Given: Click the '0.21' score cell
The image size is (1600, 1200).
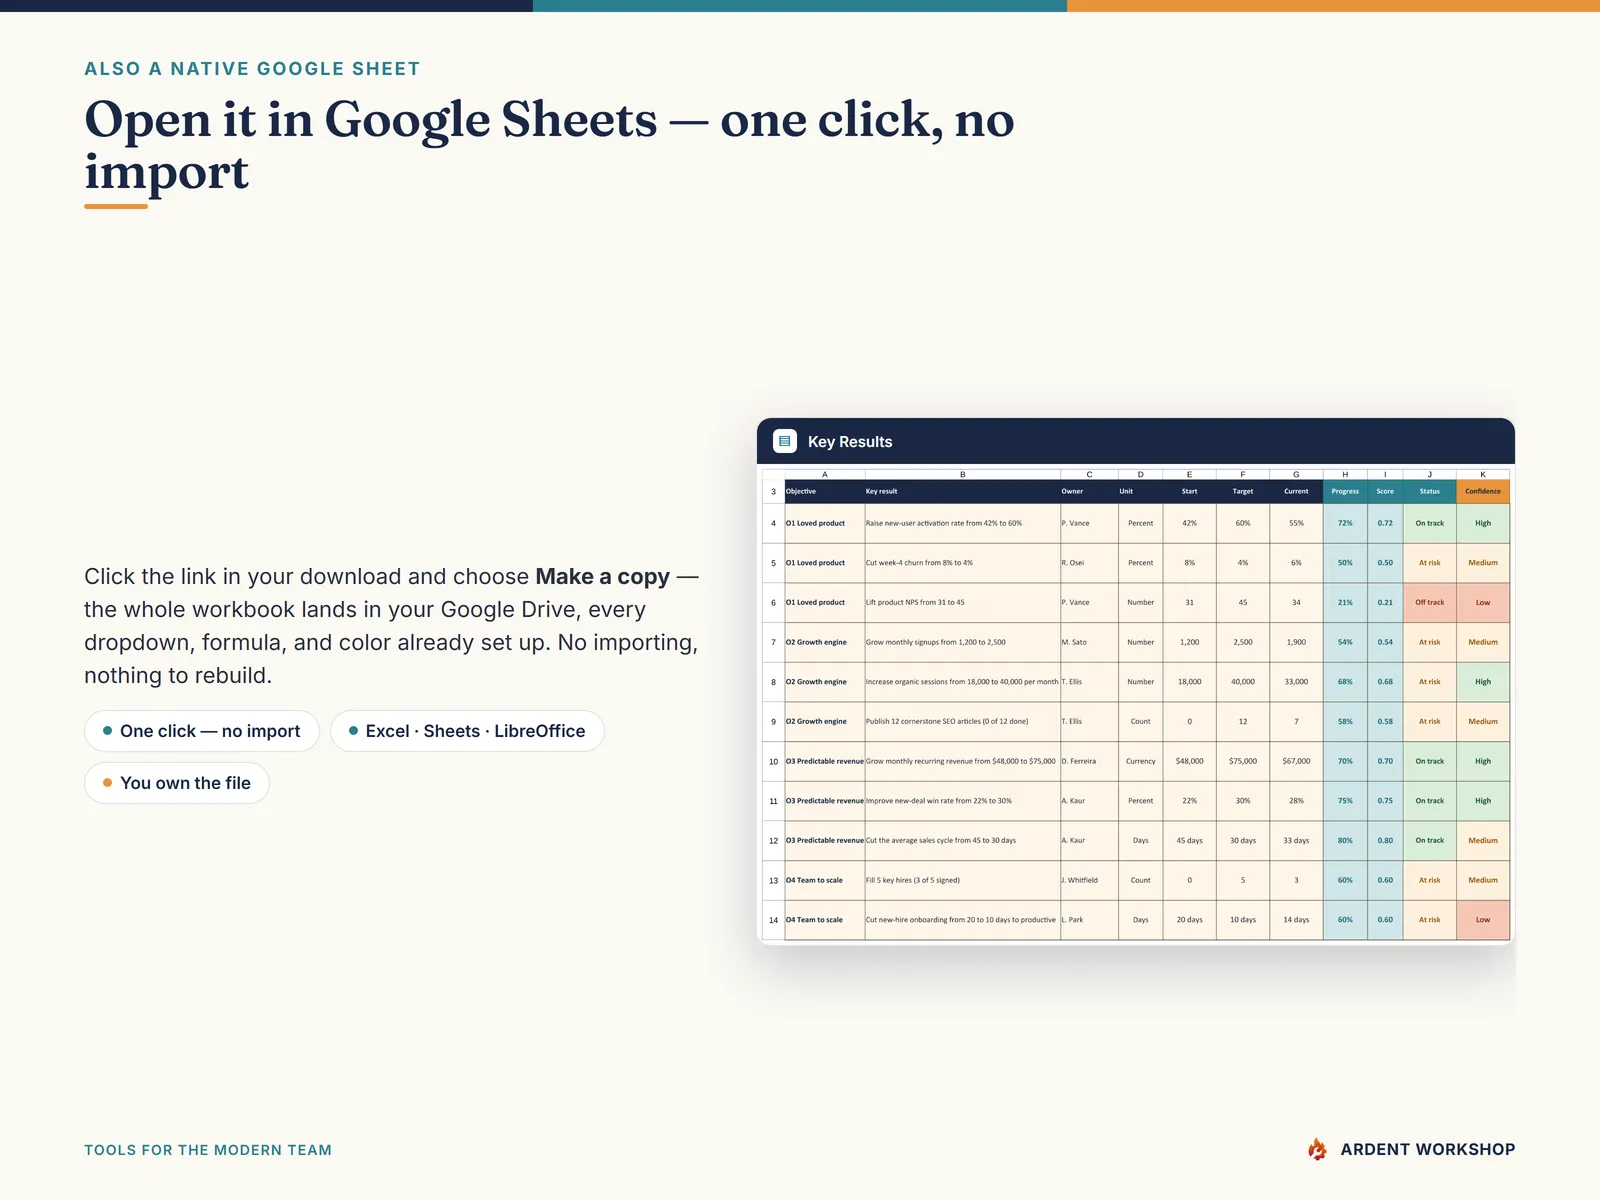Looking at the screenshot, I should tap(1385, 602).
